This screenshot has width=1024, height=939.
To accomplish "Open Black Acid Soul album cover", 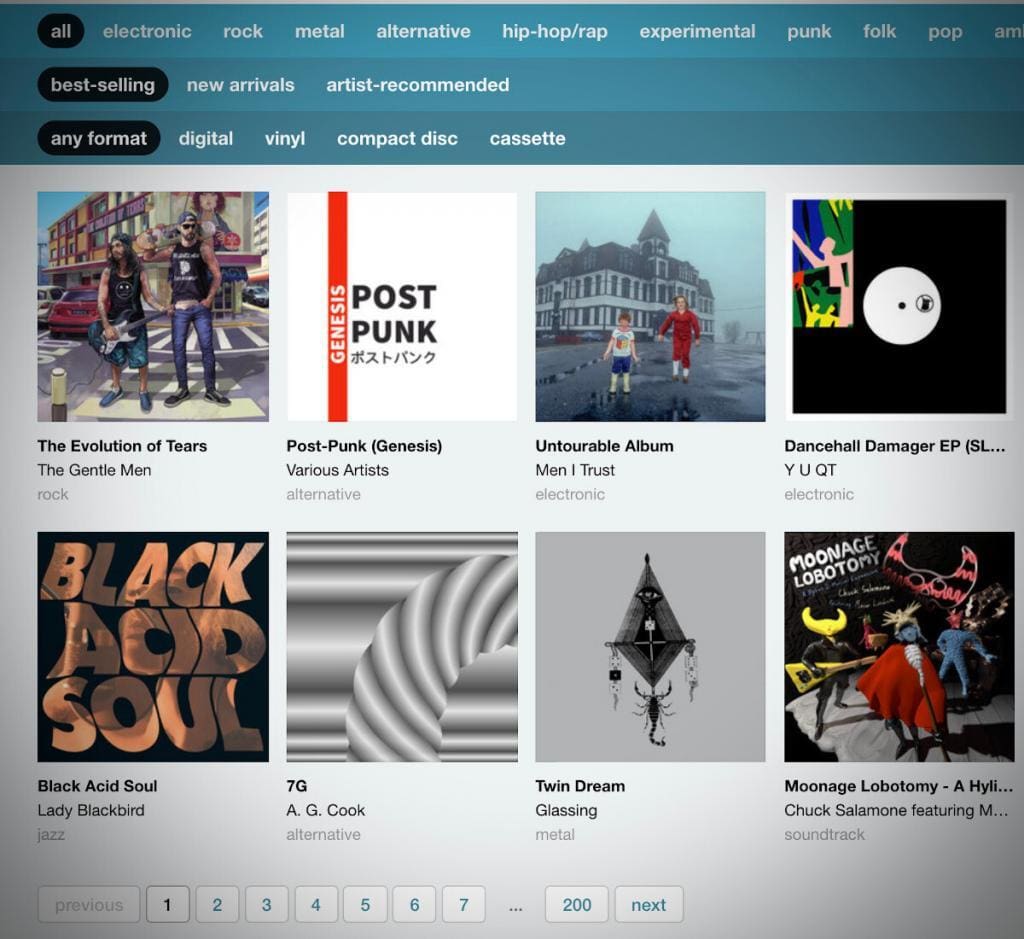I will [x=153, y=646].
